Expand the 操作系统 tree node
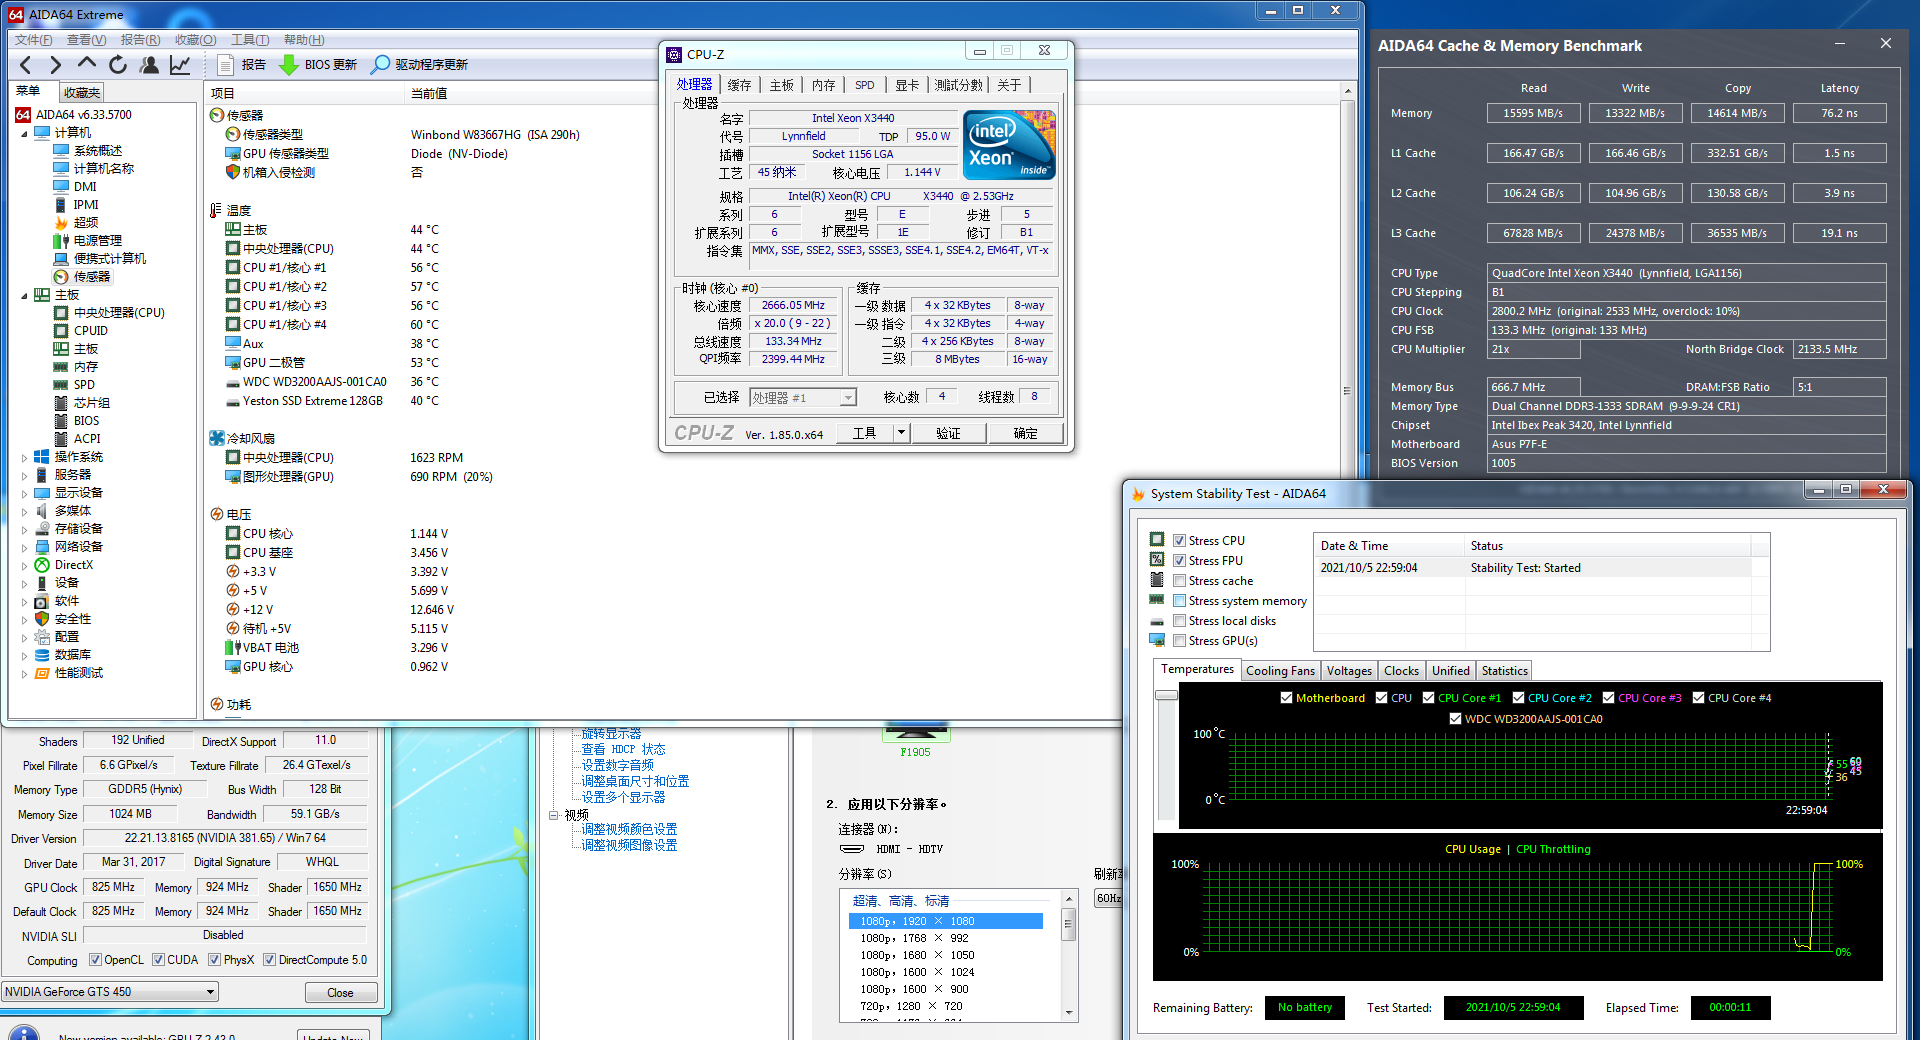1920x1040 pixels. (25, 457)
